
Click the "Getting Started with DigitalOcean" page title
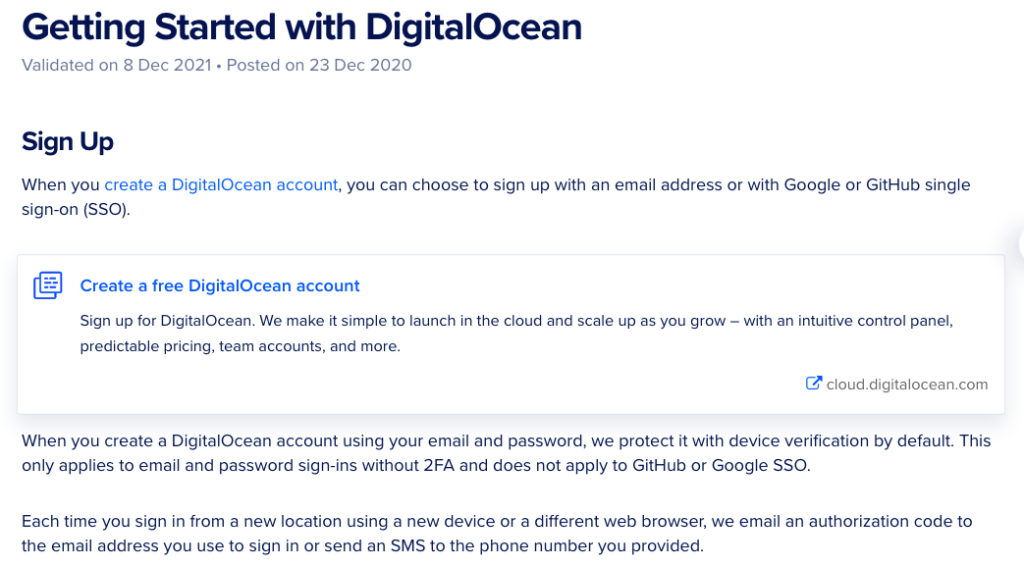pos(302,27)
